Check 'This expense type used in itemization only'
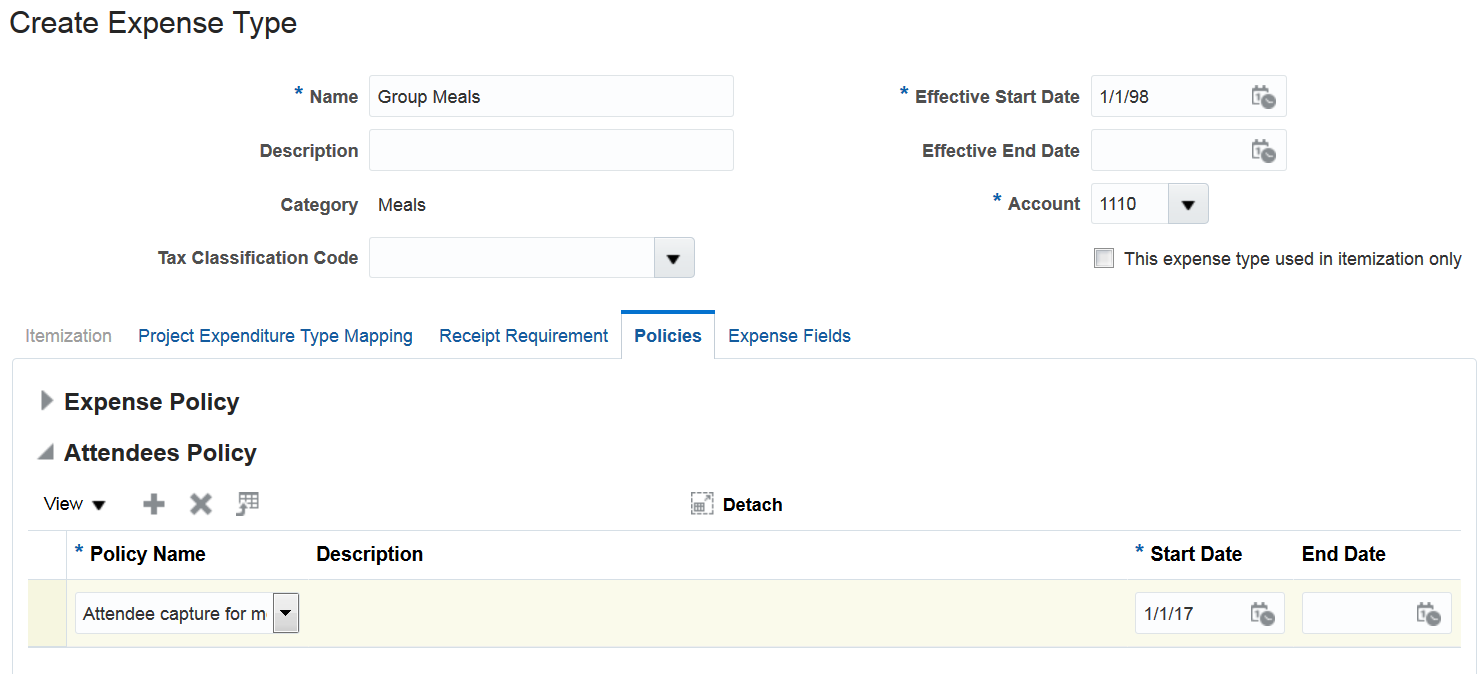 click(1104, 259)
